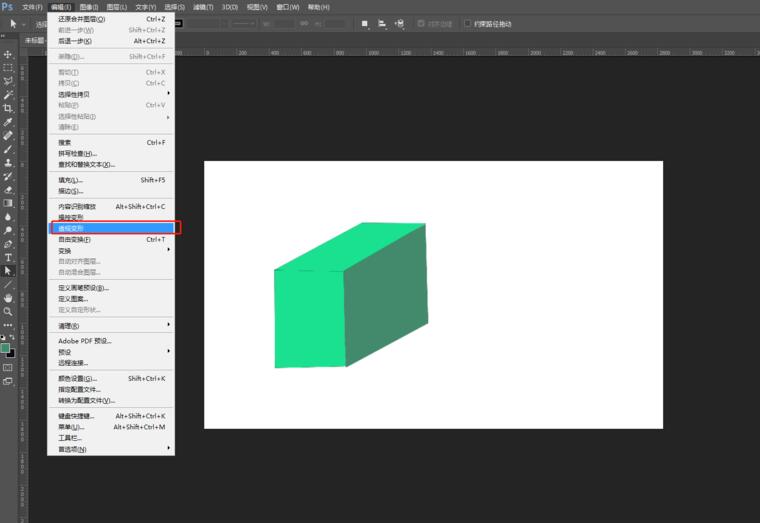The image size is (760, 523).
Task: Select the Magic Wand tool
Action: (8, 94)
